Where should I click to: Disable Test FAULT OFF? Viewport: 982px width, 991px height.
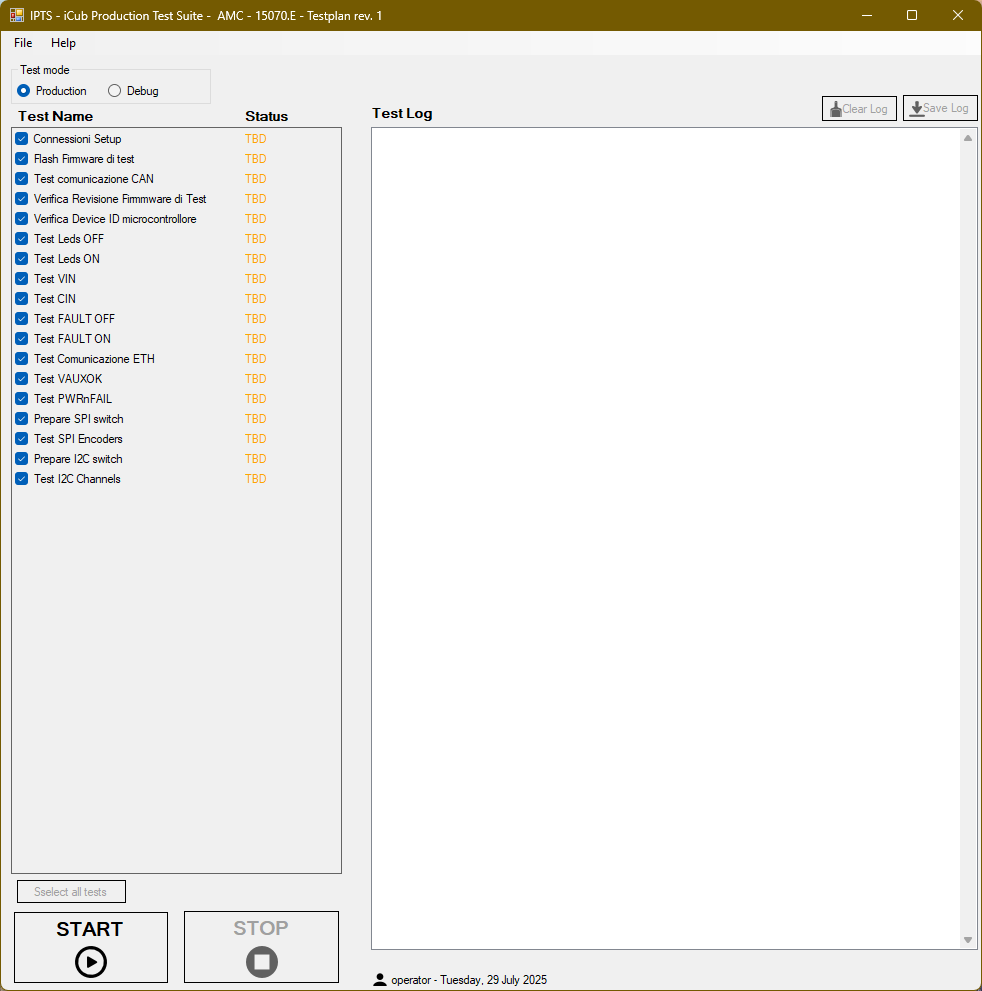22,319
